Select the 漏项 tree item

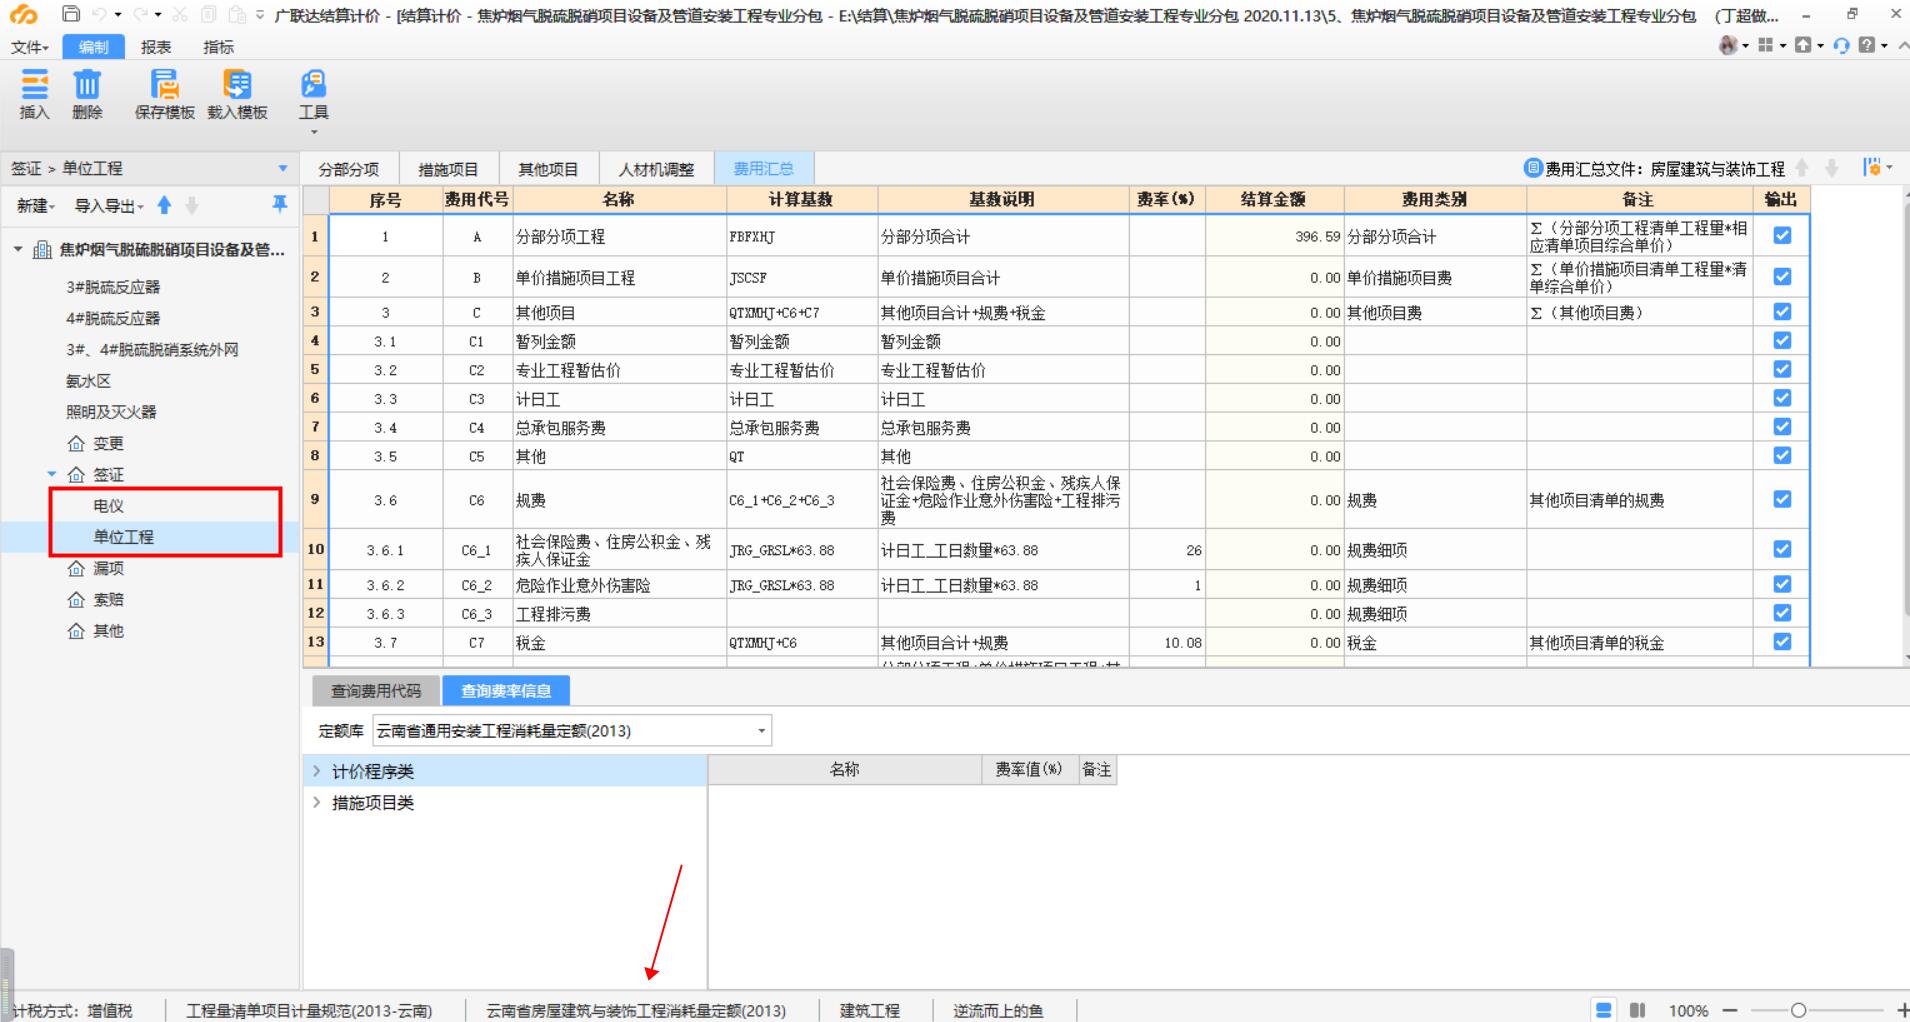pyautogui.click(x=108, y=568)
